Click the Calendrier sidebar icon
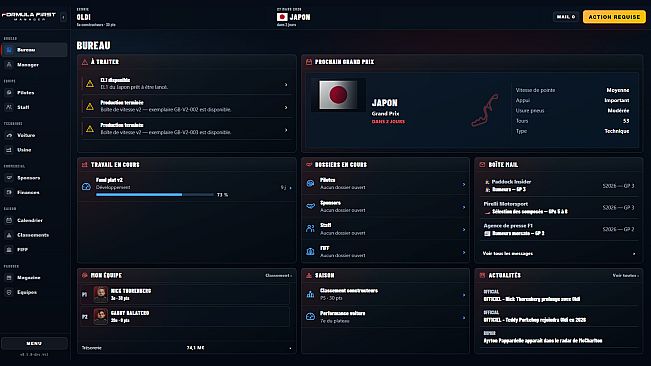Viewport: 651px width, 366px height. tap(9, 220)
